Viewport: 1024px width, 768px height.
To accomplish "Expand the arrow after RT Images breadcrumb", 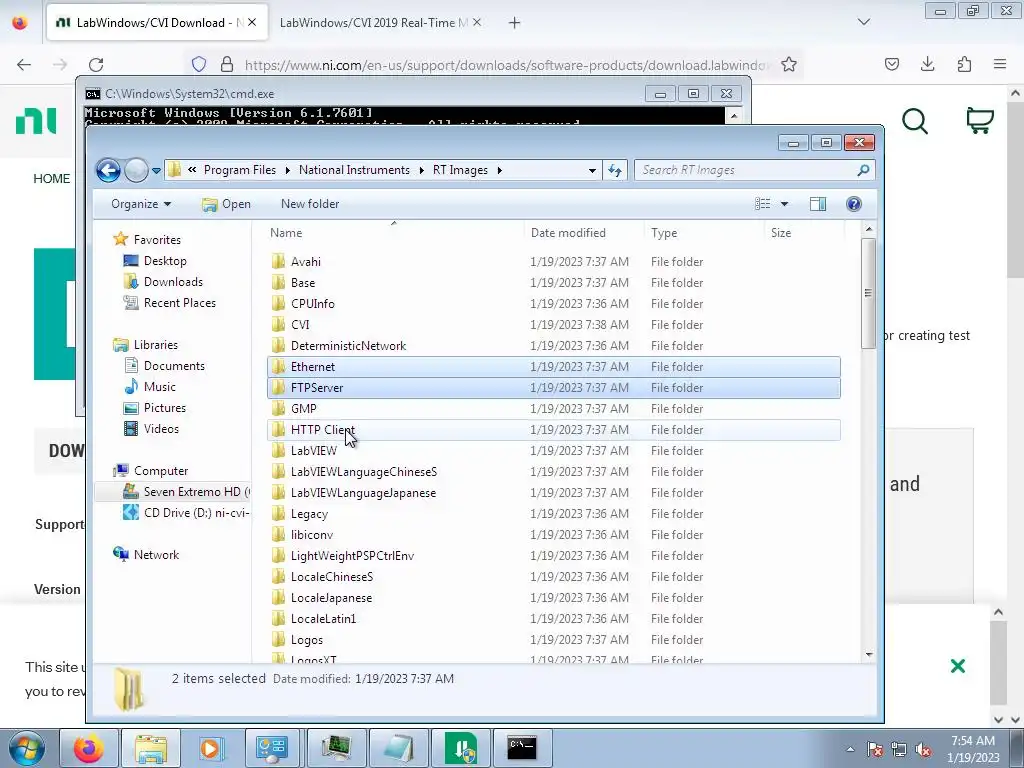I will tap(500, 170).
